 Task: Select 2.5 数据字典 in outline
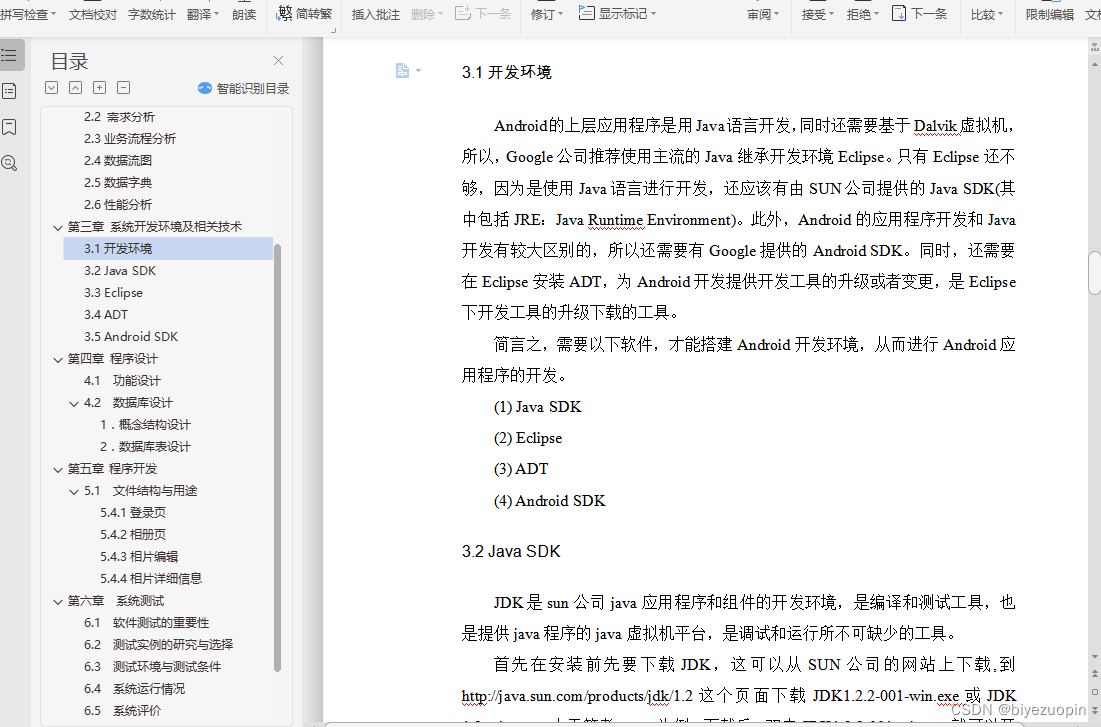(x=118, y=183)
